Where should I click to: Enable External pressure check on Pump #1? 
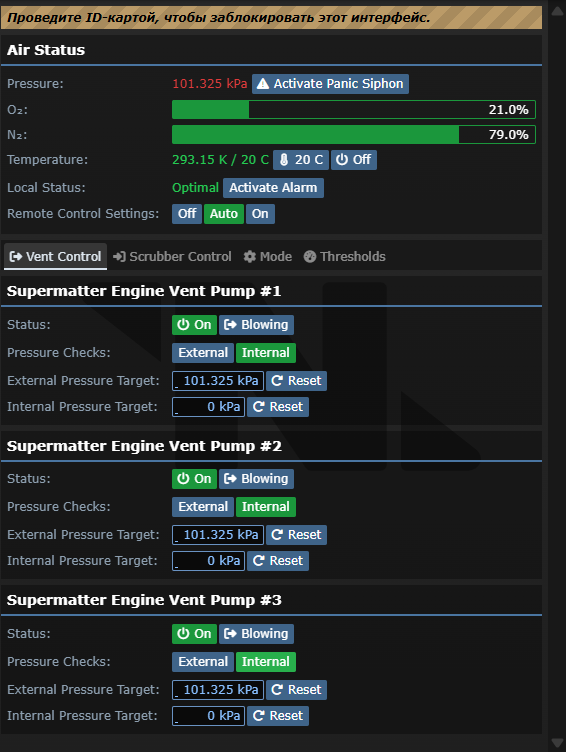point(203,353)
